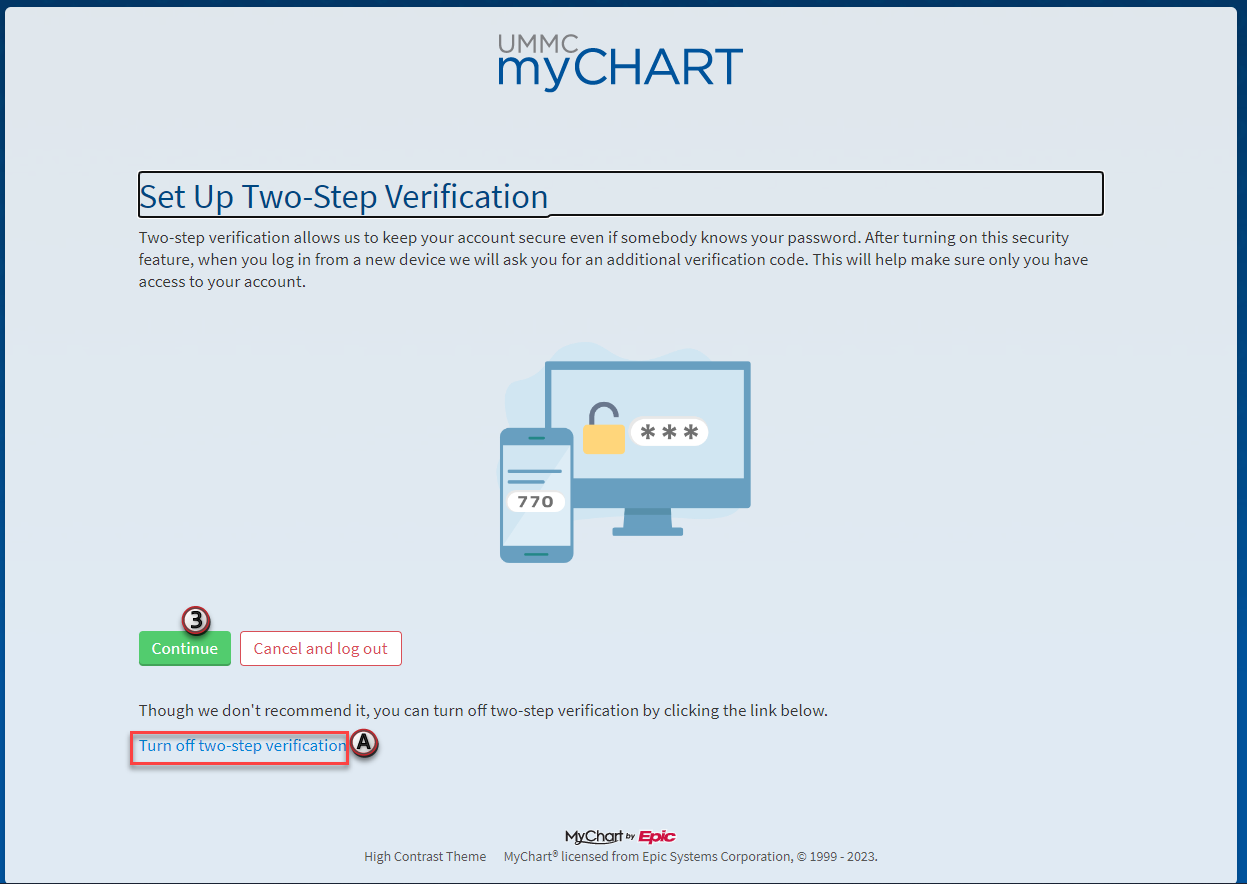Click the phone and computer verification illustration
The width and height of the screenshot is (1247, 884).
625,452
